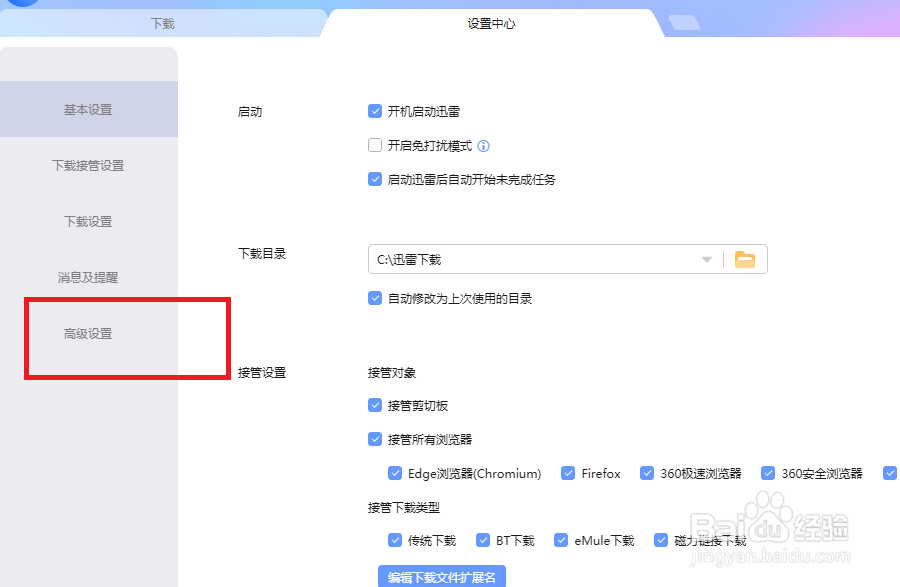Uncheck 自动修改为上次使用的目录

pos(375,297)
